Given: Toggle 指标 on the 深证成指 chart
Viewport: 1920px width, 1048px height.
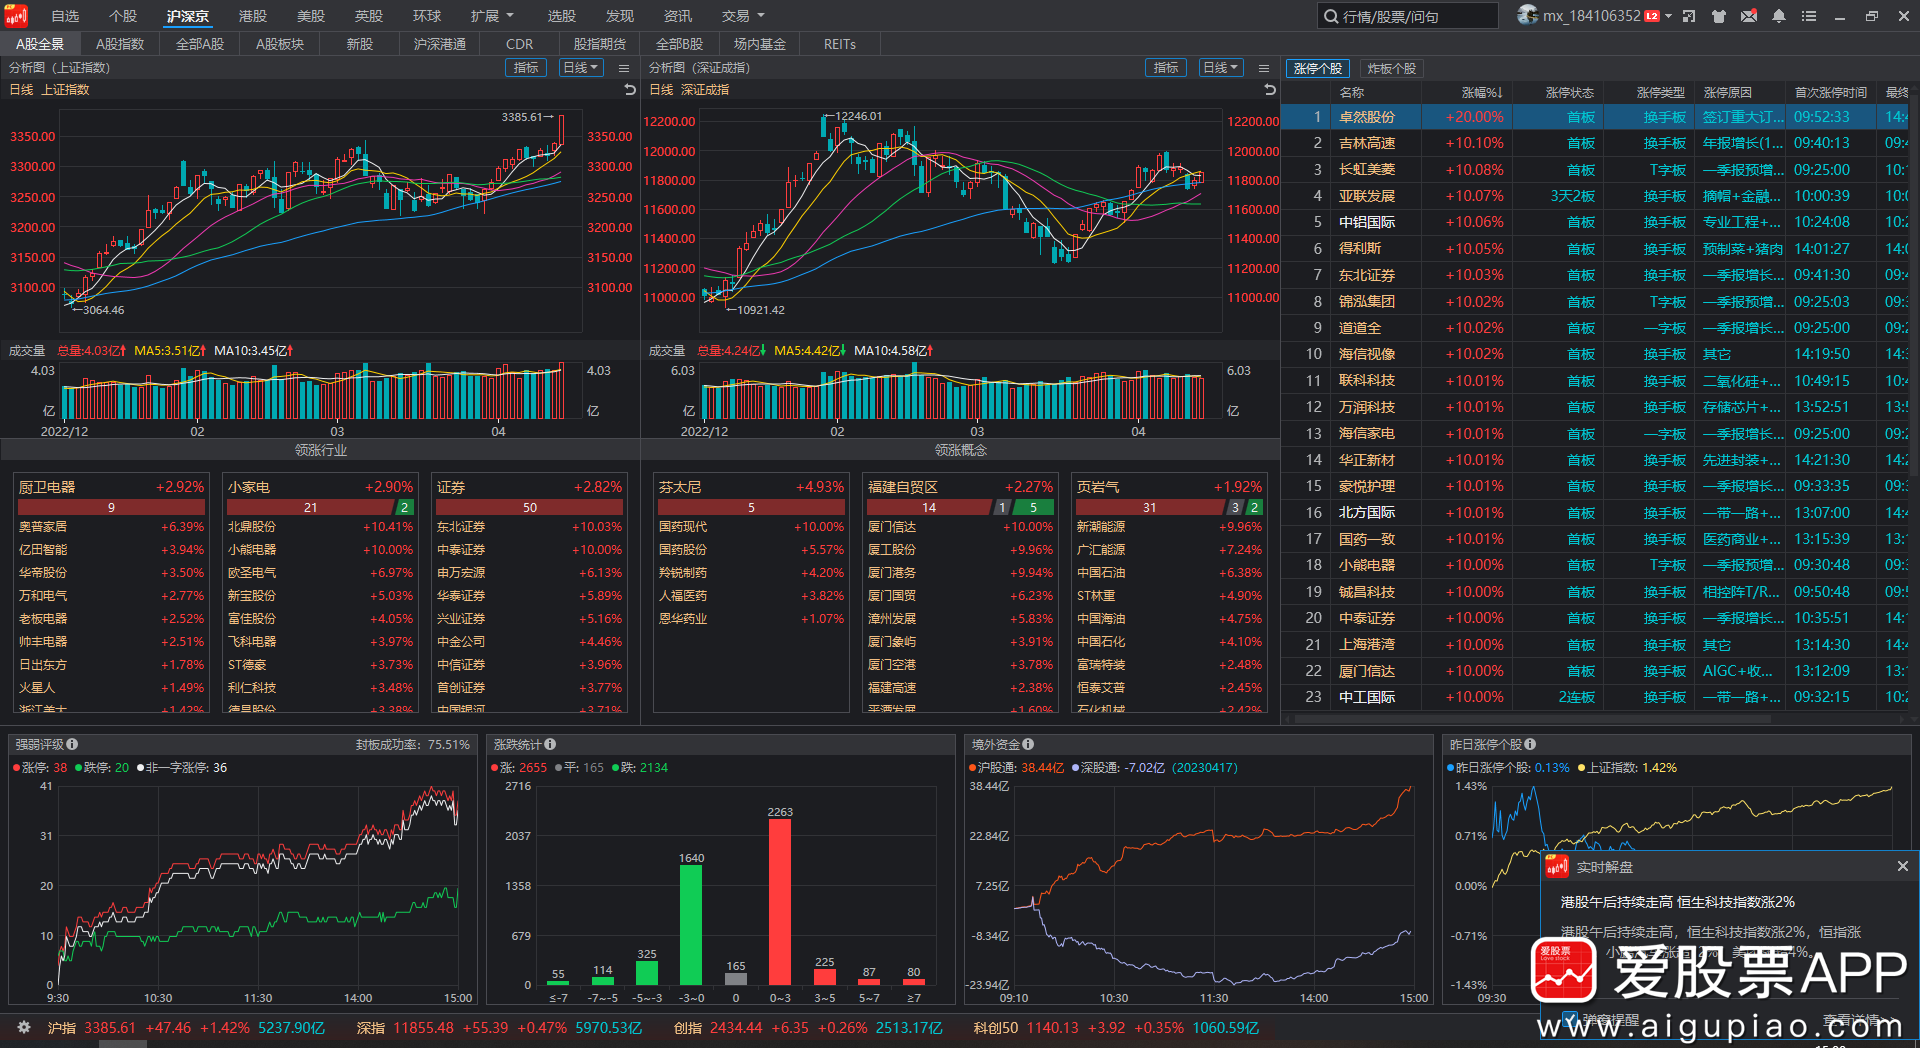Looking at the screenshot, I should coord(1166,68).
